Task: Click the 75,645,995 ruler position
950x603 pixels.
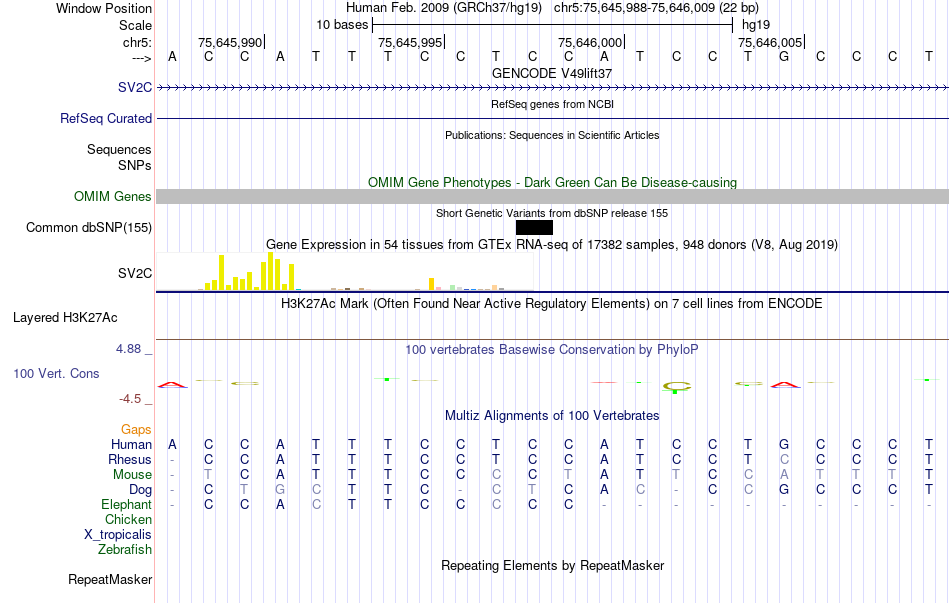Action: point(410,42)
